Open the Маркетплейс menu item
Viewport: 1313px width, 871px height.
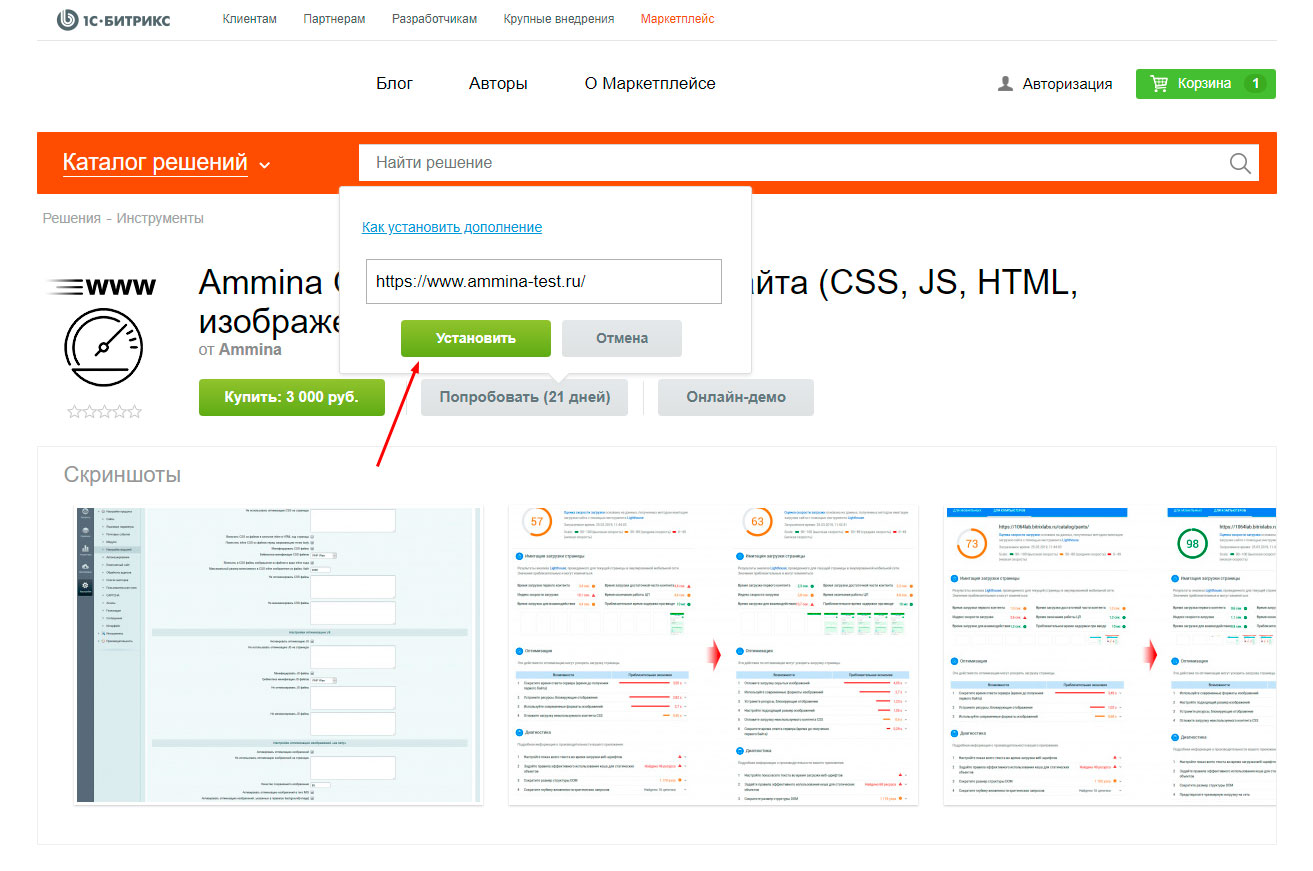coord(677,19)
